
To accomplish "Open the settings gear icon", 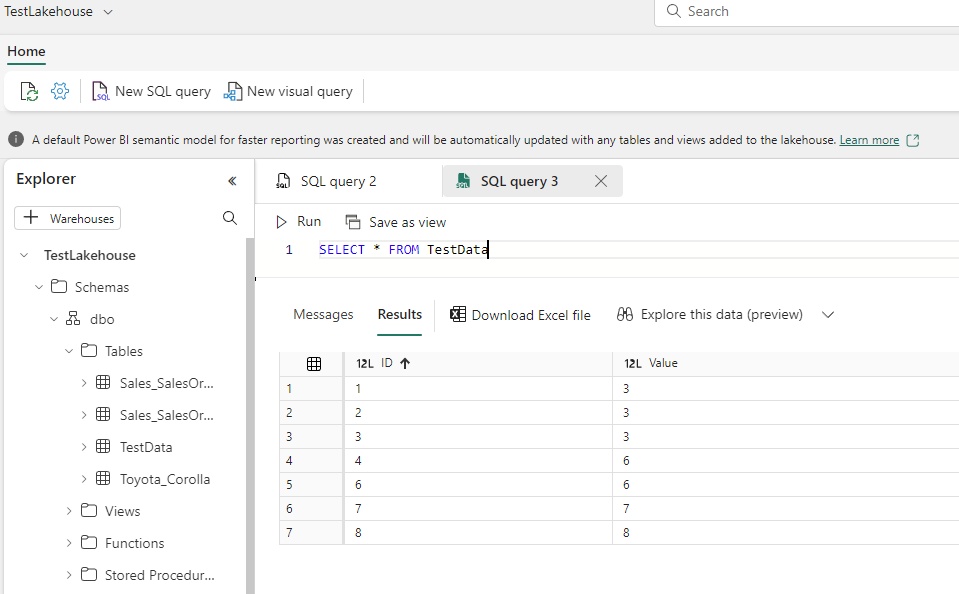I will (x=60, y=91).
